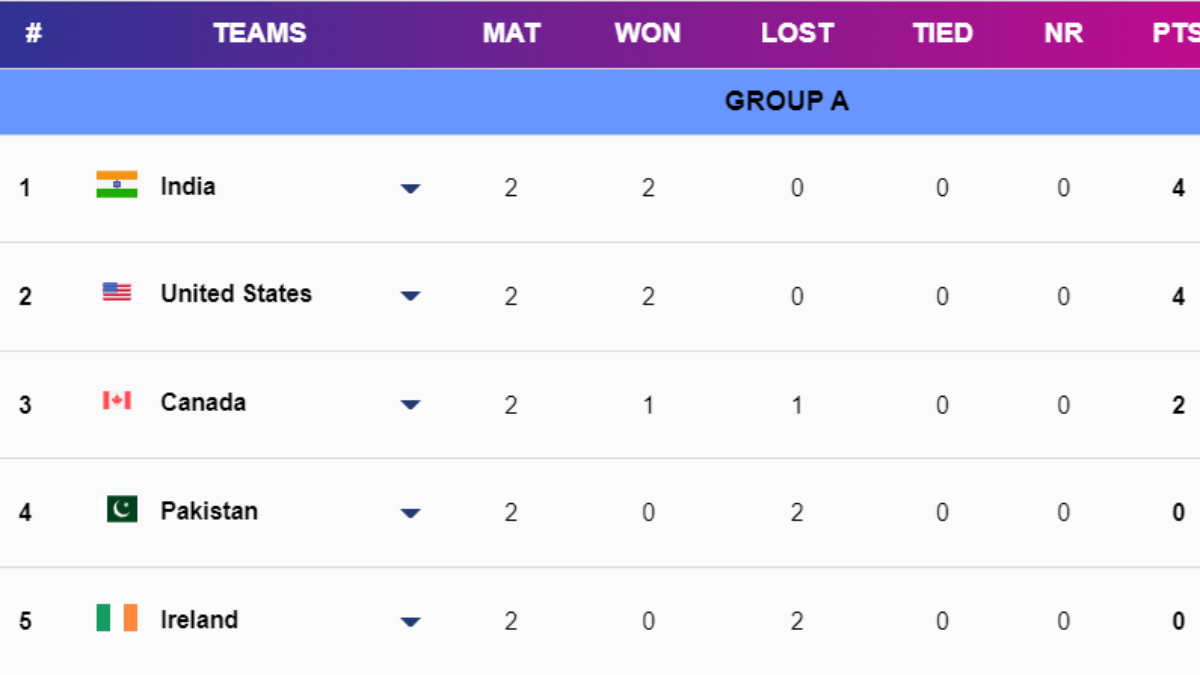Open the Pakistan team link
Image resolution: width=1200 pixels, height=675 pixels.
(209, 510)
